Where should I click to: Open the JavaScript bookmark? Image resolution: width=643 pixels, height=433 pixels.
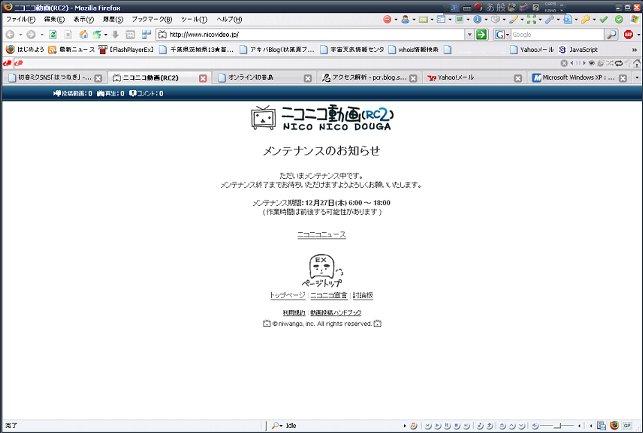click(x=579, y=50)
